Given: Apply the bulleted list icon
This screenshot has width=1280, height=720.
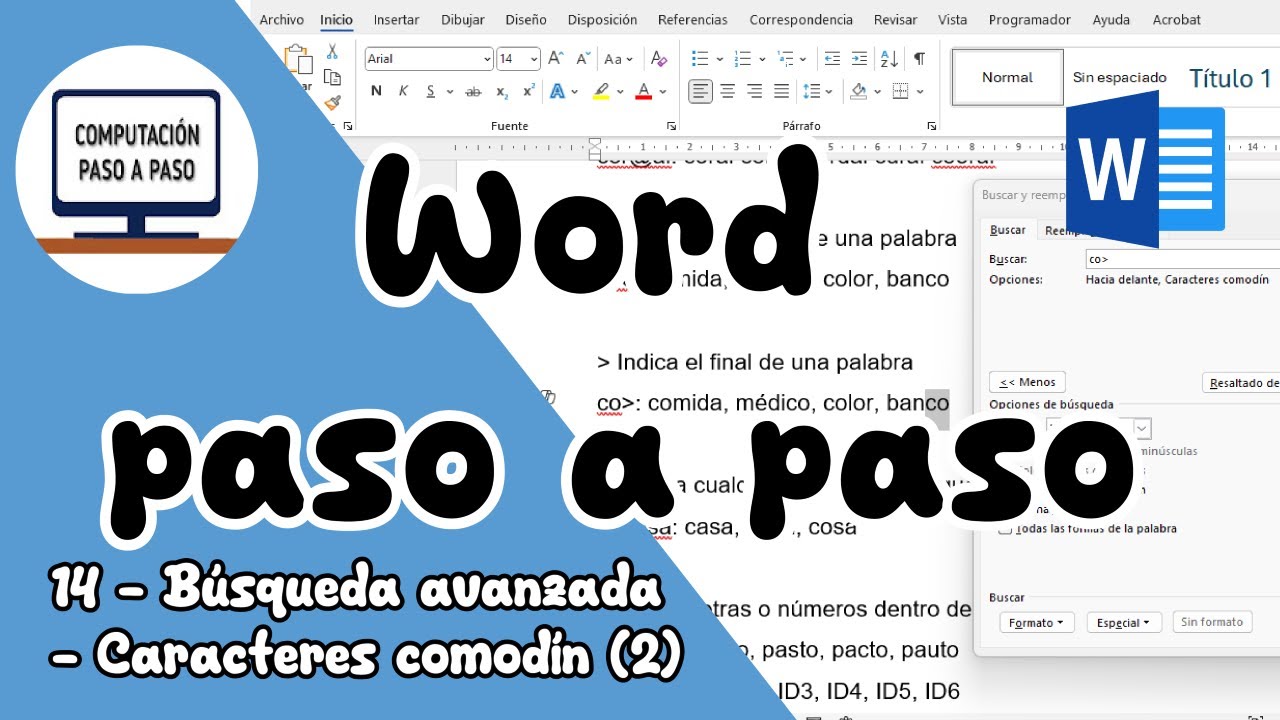Looking at the screenshot, I should pos(700,59).
